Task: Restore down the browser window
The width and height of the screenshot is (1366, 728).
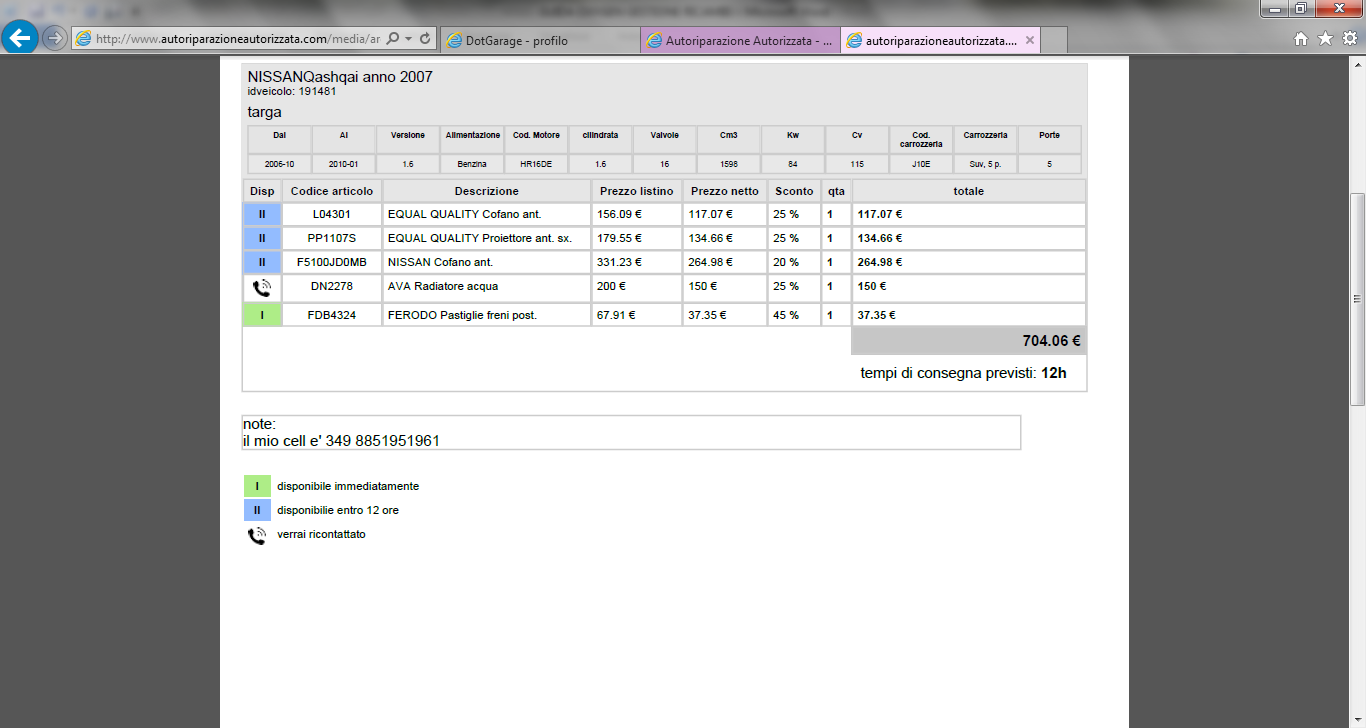Action: coord(1300,8)
